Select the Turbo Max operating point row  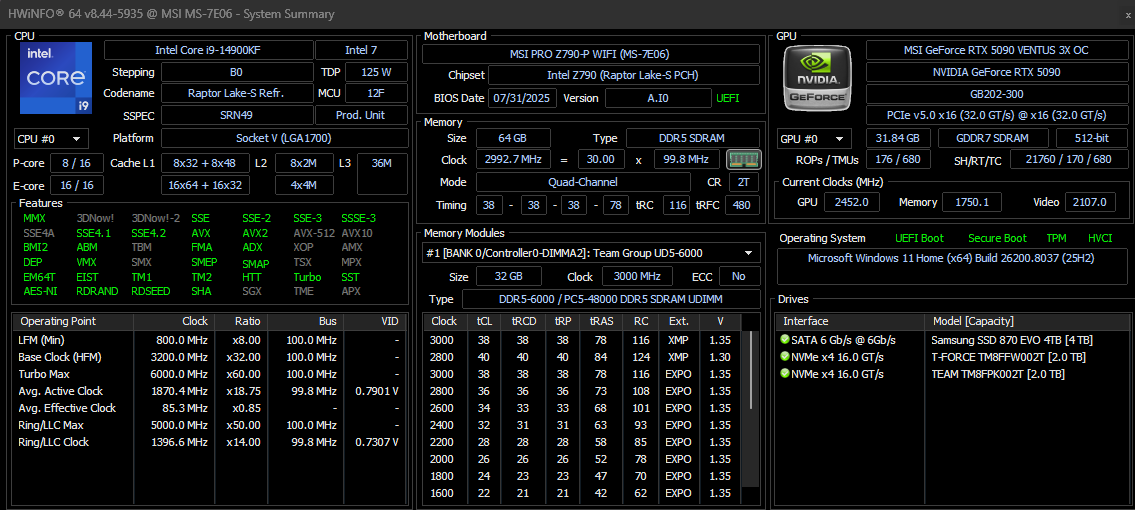208,374
